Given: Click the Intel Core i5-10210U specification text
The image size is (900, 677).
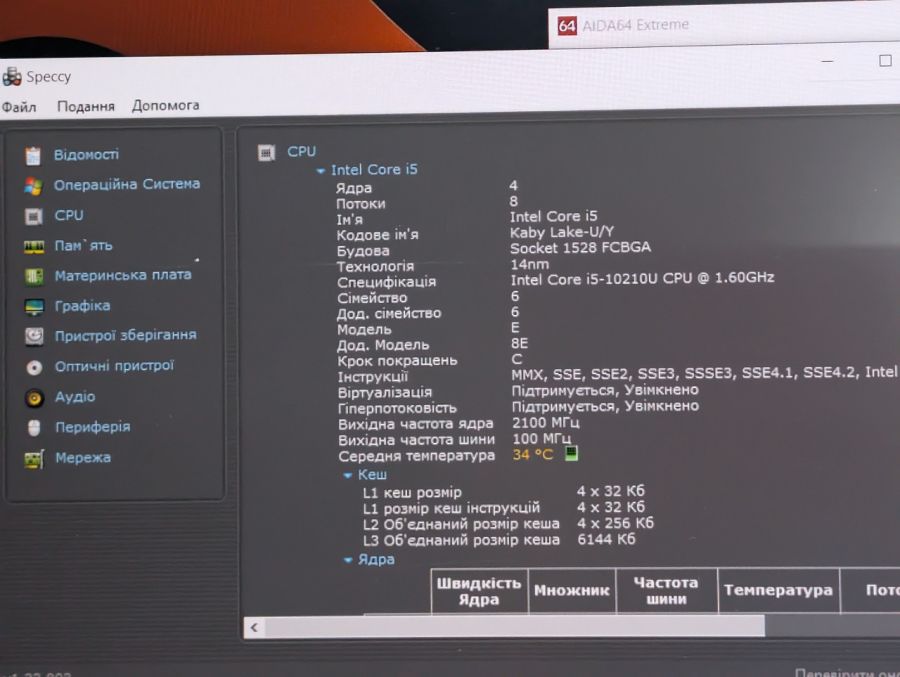Looking at the screenshot, I should 642,278.
